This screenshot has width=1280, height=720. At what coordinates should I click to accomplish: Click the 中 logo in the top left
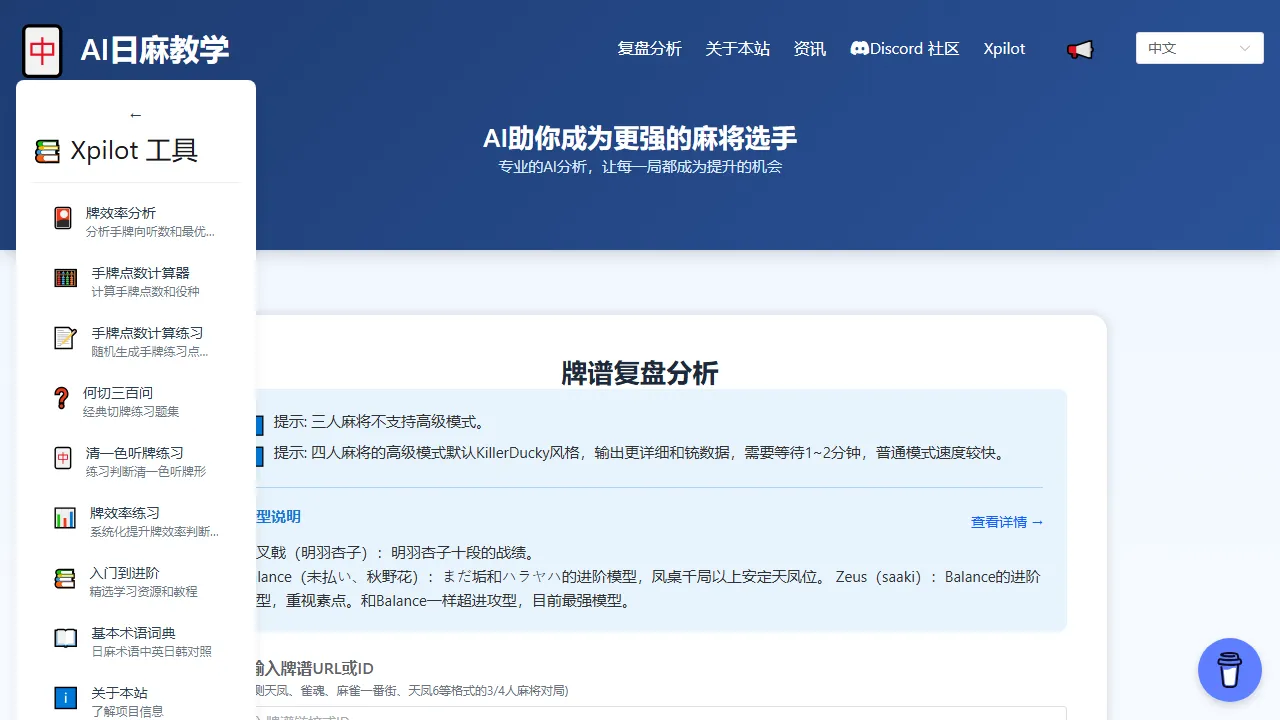pyautogui.click(x=42, y=48)
